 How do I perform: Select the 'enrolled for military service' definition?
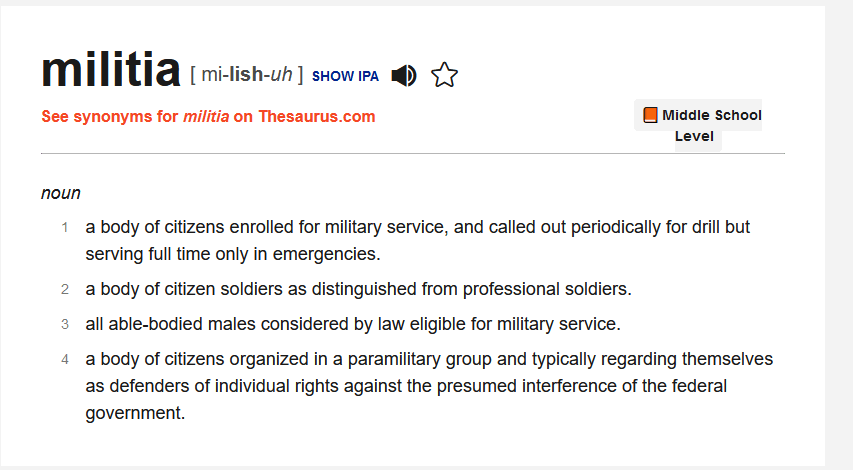point(417,227)
